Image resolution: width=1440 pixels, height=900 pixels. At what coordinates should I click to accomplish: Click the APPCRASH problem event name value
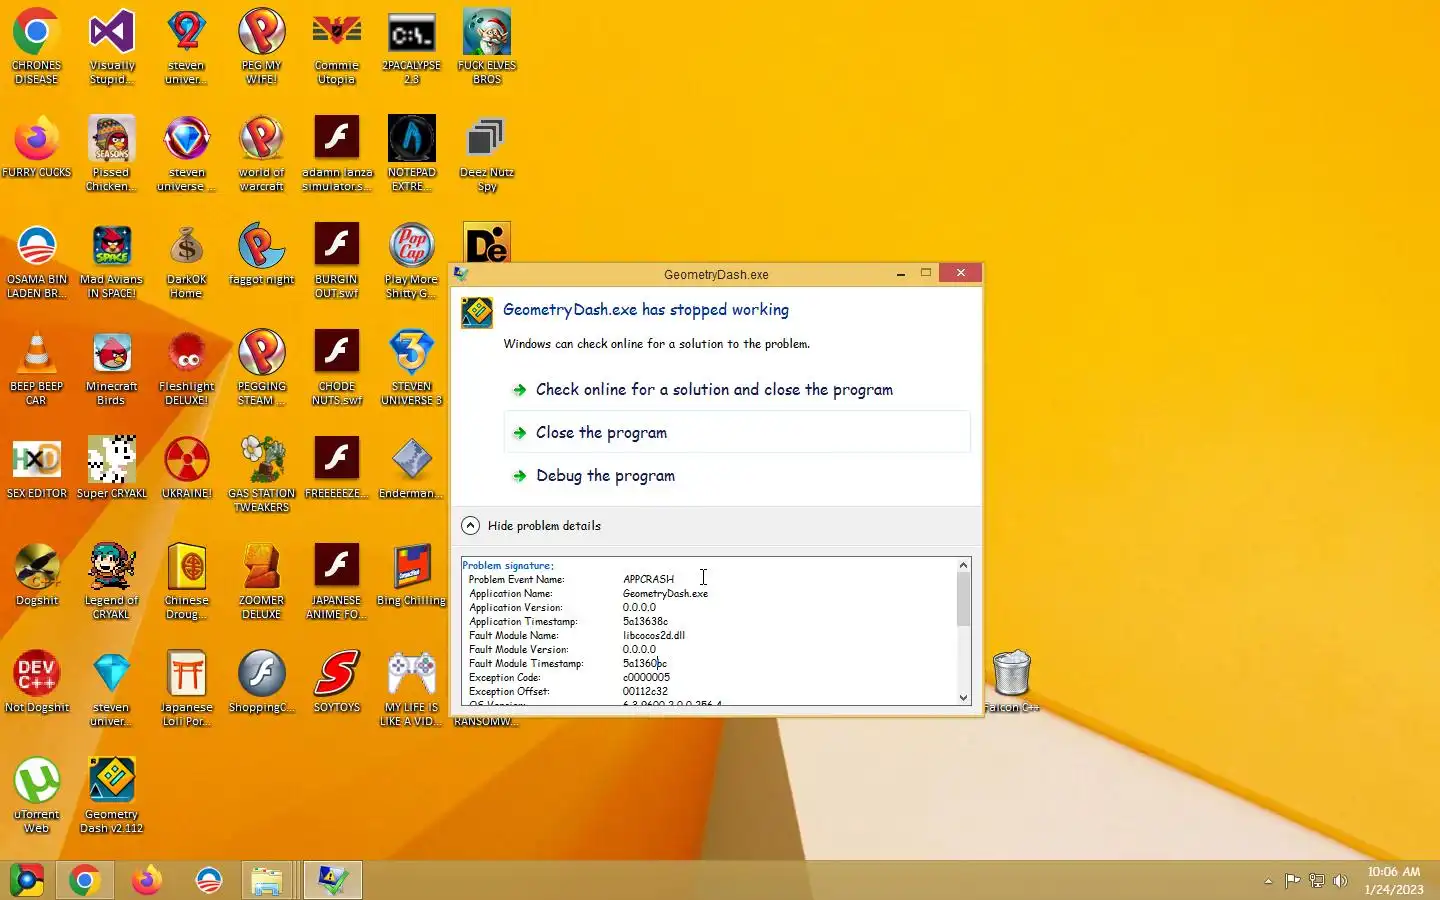[648, 579]
